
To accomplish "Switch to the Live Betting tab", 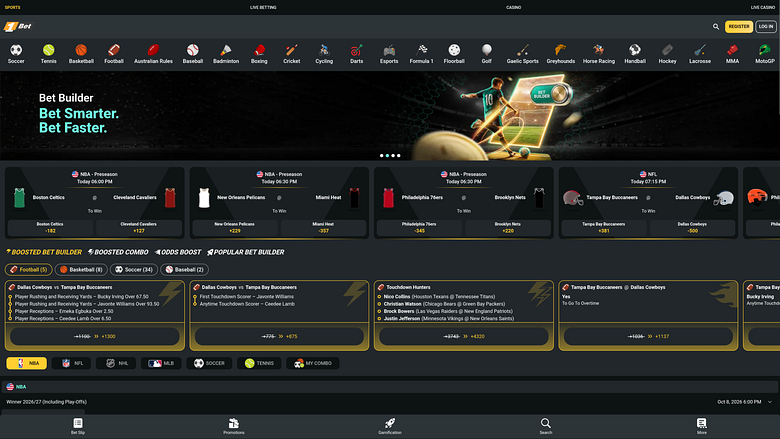I will coord(263,7).
